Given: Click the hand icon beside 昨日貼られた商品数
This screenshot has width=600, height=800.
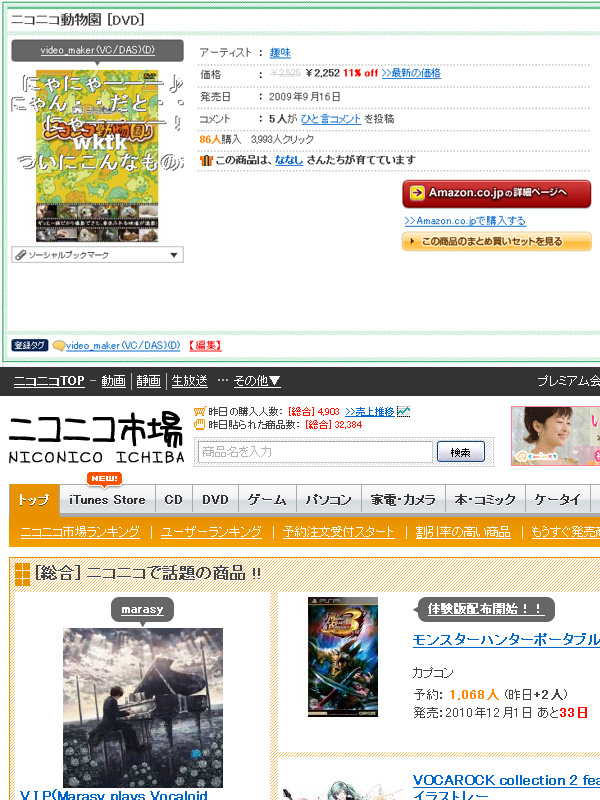Looking at the screenshot, I should tap(199, 424).
